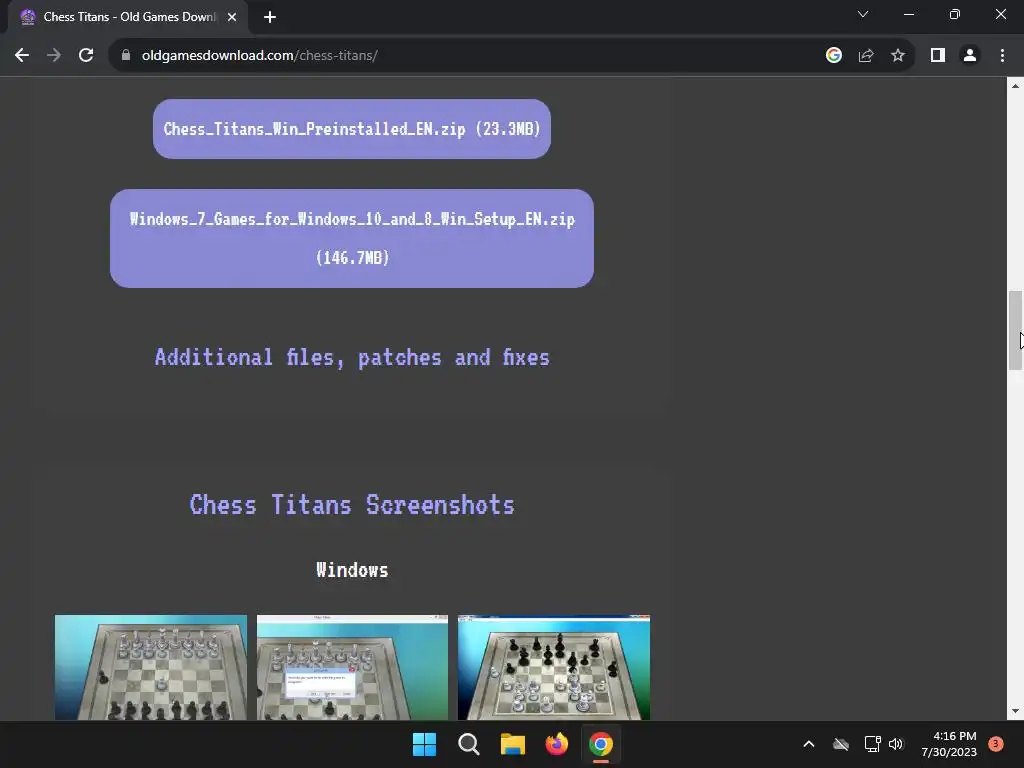Open the volume tray icon
This screenshot has height=768, width=1024.
[x=896, y=744]
